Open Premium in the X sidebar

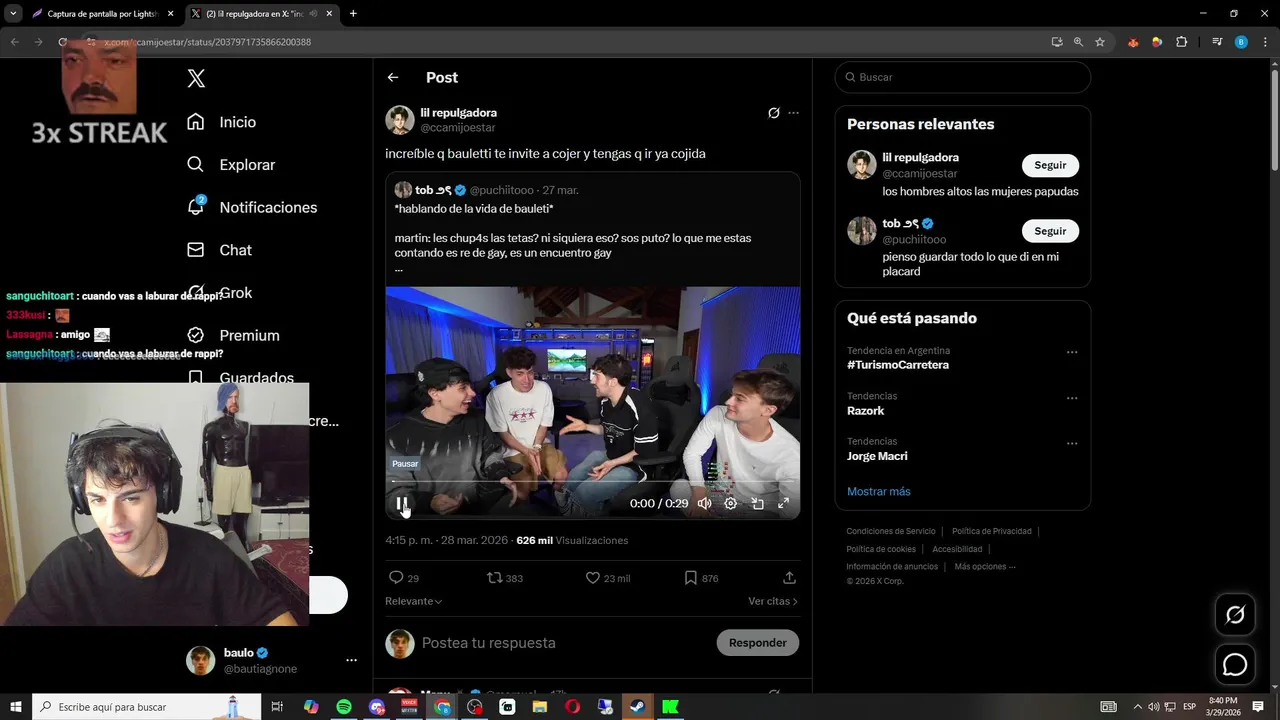(x=234, y=335)
